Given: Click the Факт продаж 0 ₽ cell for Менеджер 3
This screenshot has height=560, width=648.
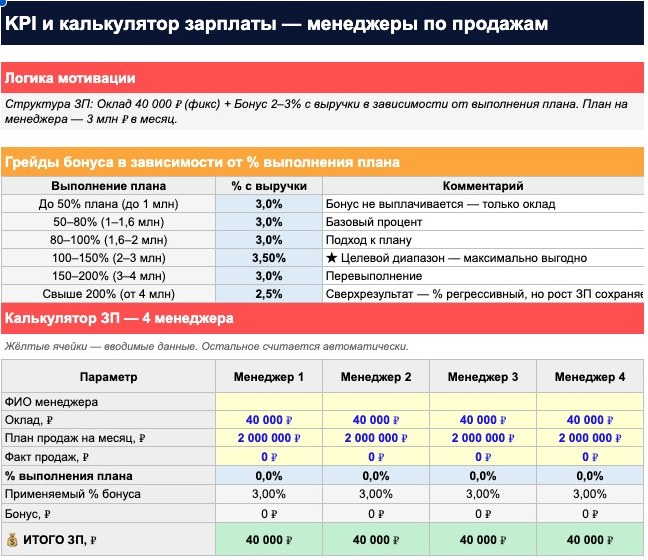Looking at the screenshot, I should tap(483, 457).
